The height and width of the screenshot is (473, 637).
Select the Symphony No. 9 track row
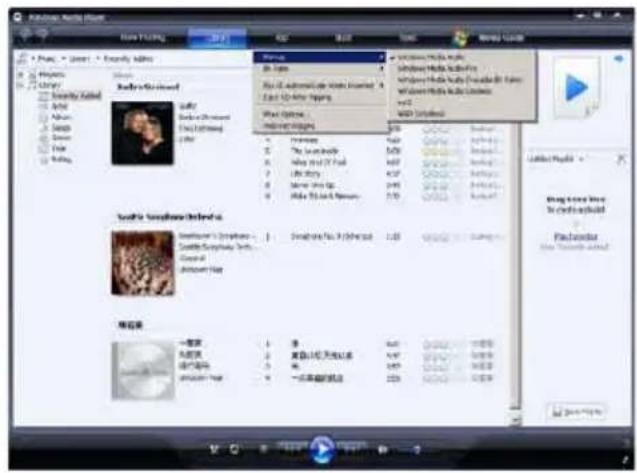point(382,236)
